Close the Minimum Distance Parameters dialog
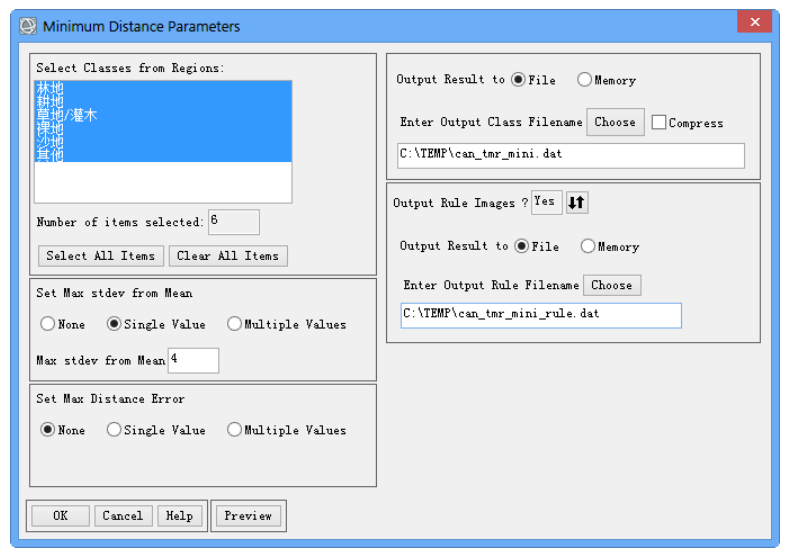The image size is (793, 559). click(x=755, y=22)
